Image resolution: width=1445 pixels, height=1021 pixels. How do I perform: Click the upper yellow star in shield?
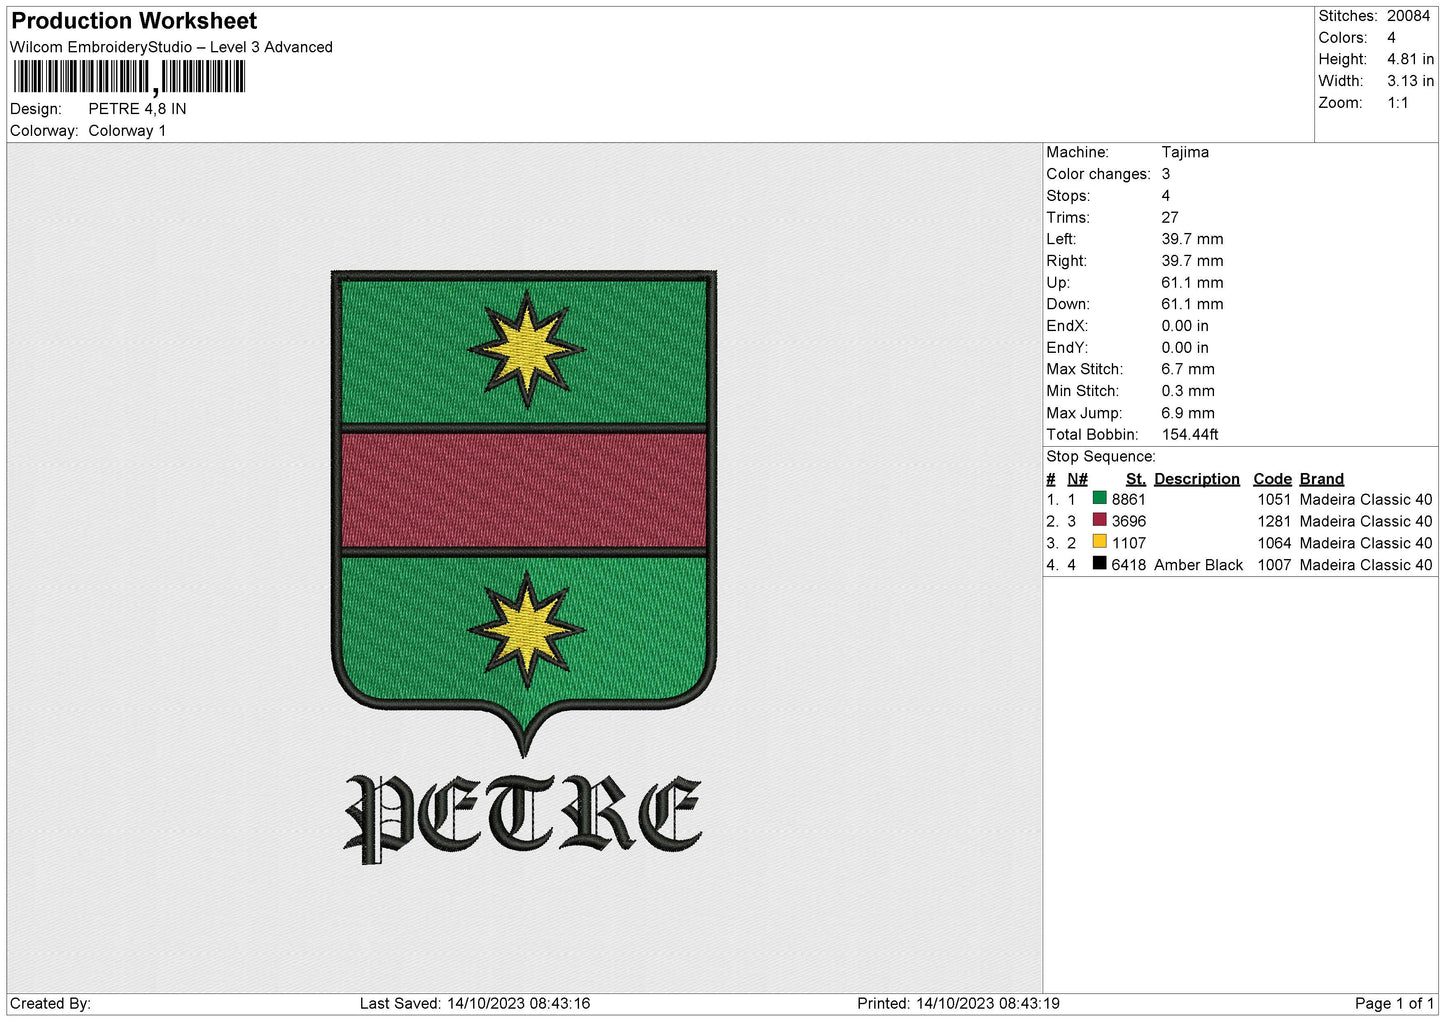pyautogui.click(x=526, y=350)
